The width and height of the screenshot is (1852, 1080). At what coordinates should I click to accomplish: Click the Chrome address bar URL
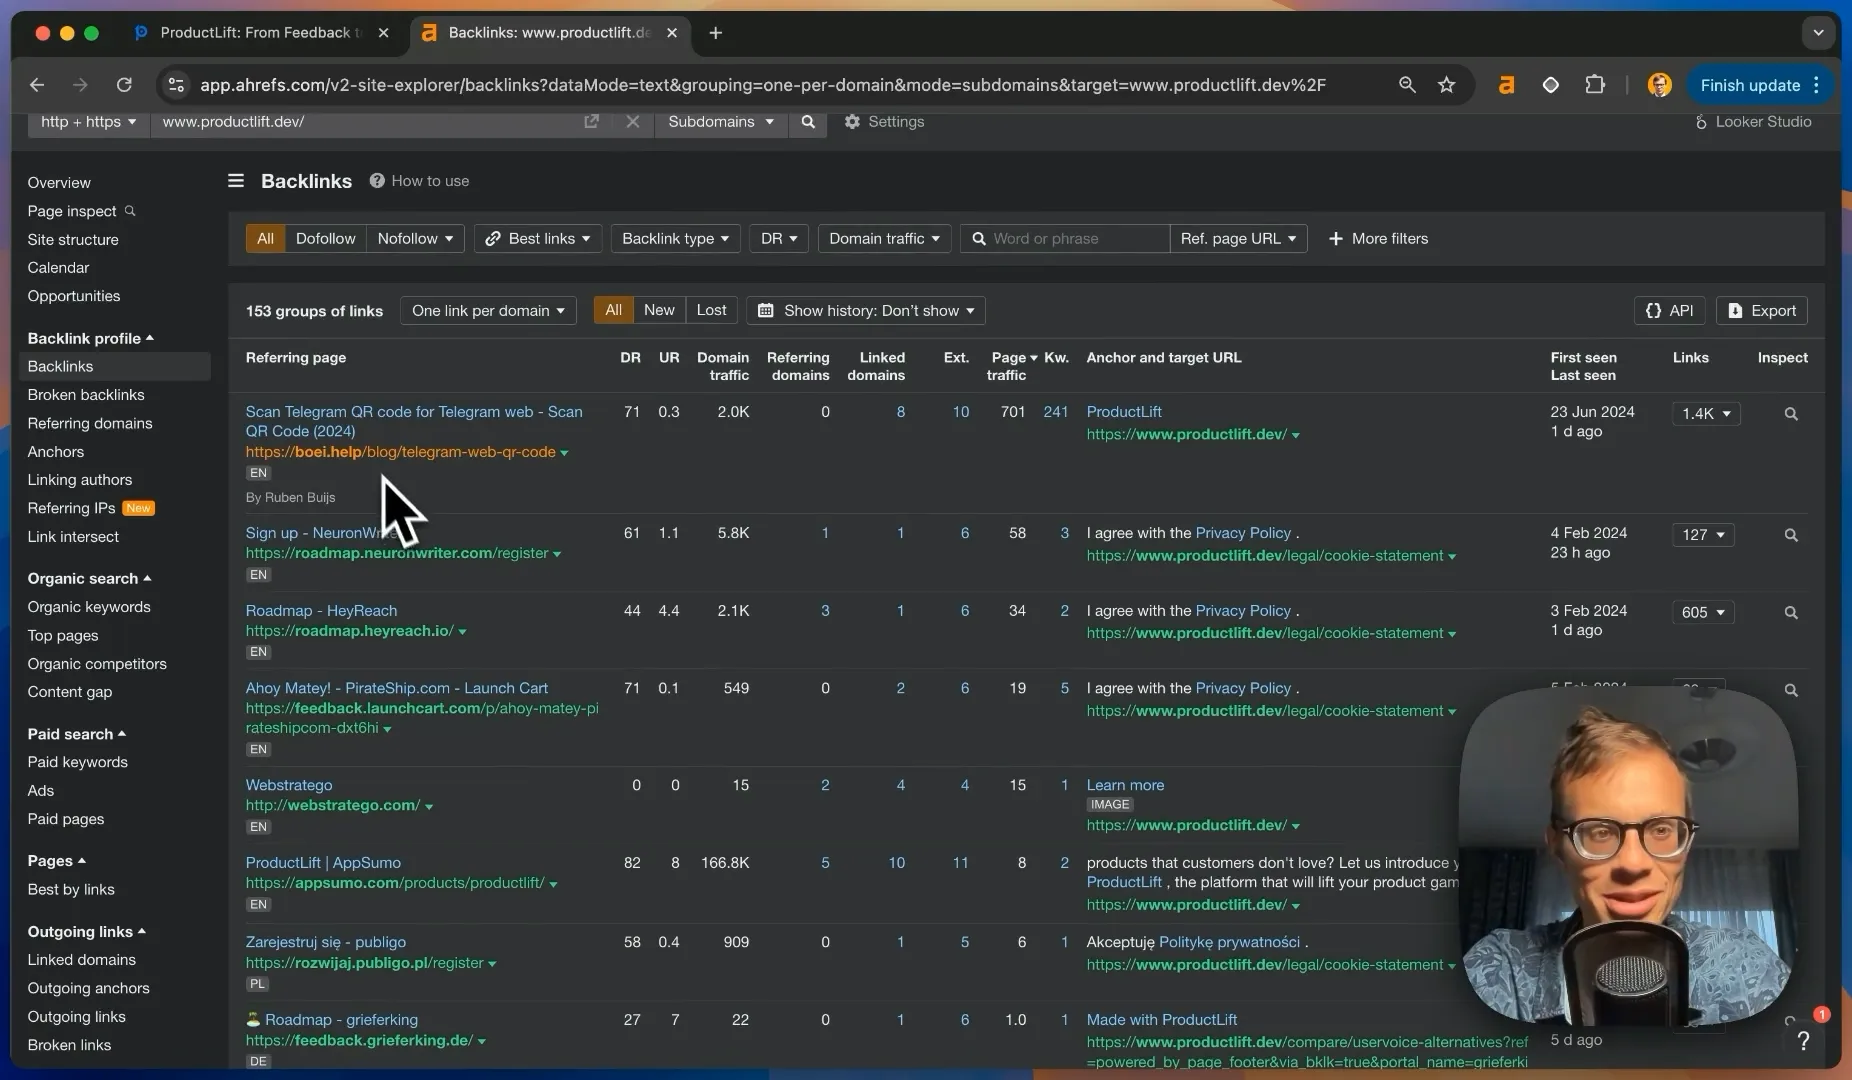(x=763, y=85)
